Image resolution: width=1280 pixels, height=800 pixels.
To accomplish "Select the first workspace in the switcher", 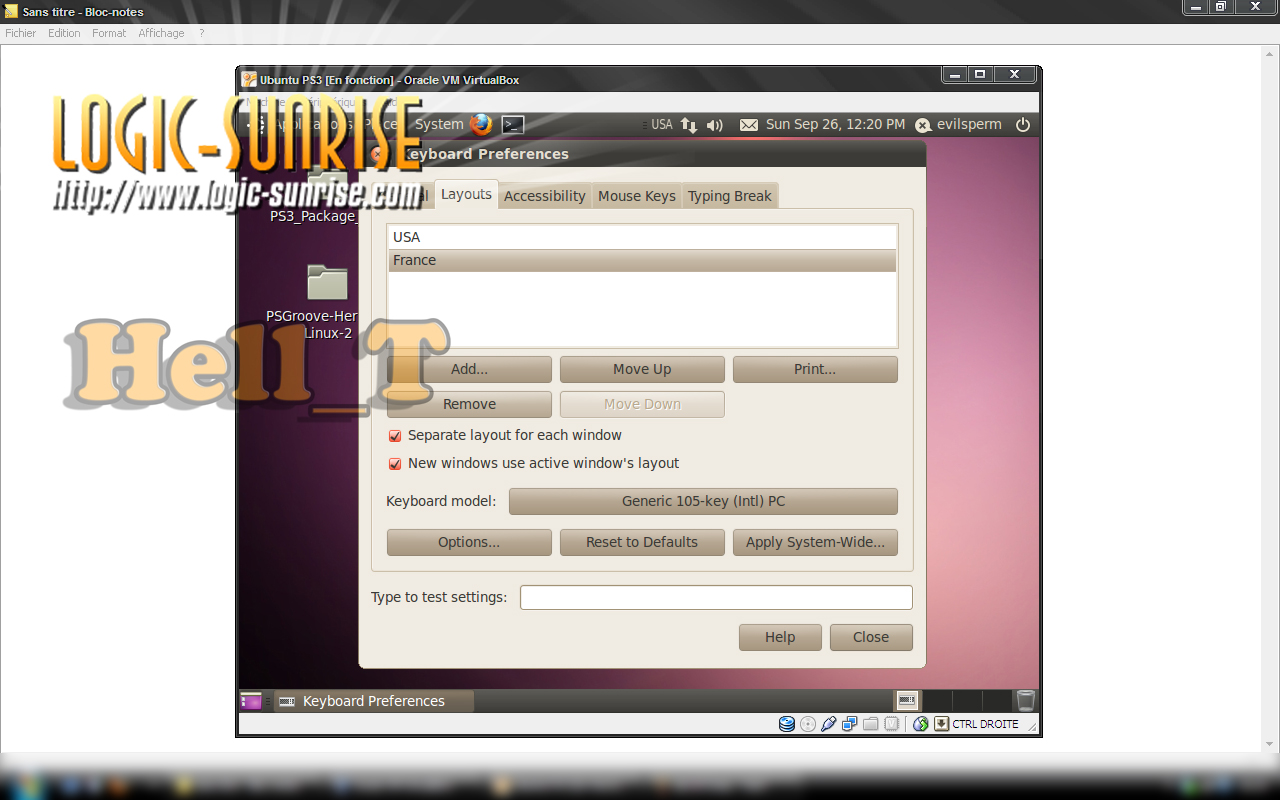I will 908,701.
